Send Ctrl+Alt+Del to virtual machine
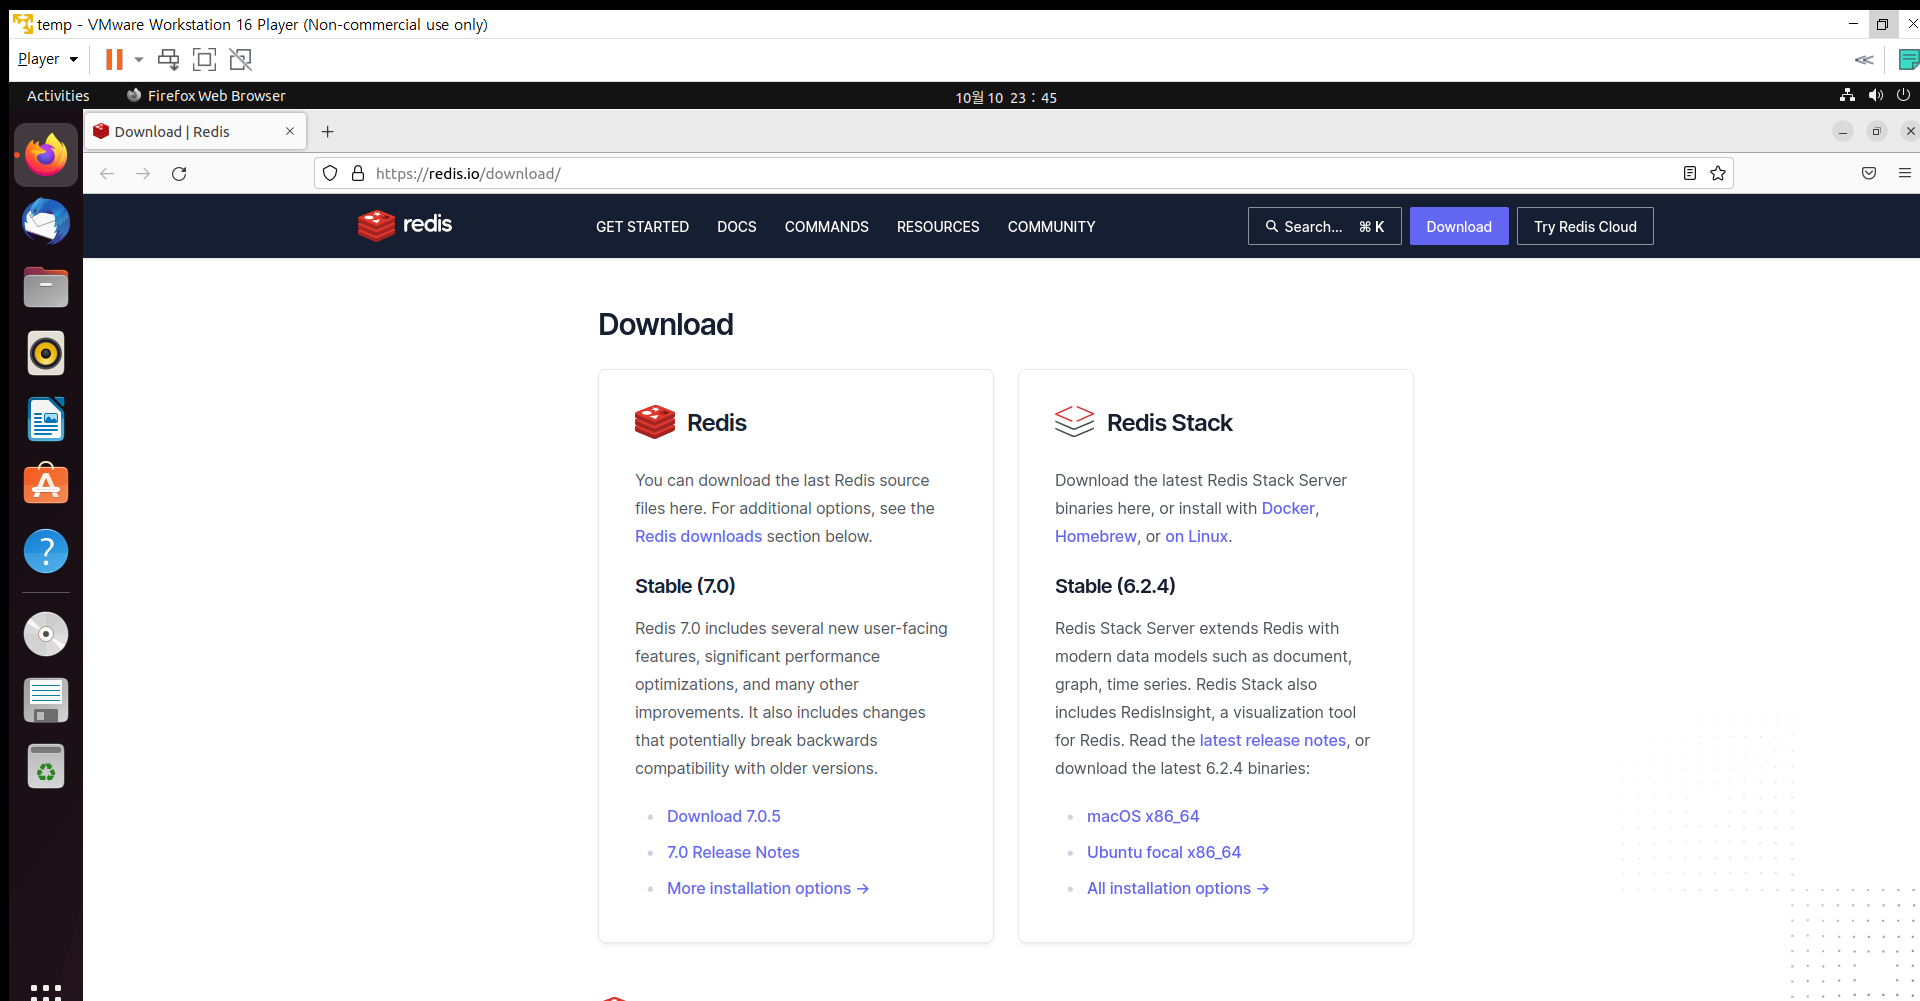Viewport: 1920px width, 1001px height. pos(169,60)
